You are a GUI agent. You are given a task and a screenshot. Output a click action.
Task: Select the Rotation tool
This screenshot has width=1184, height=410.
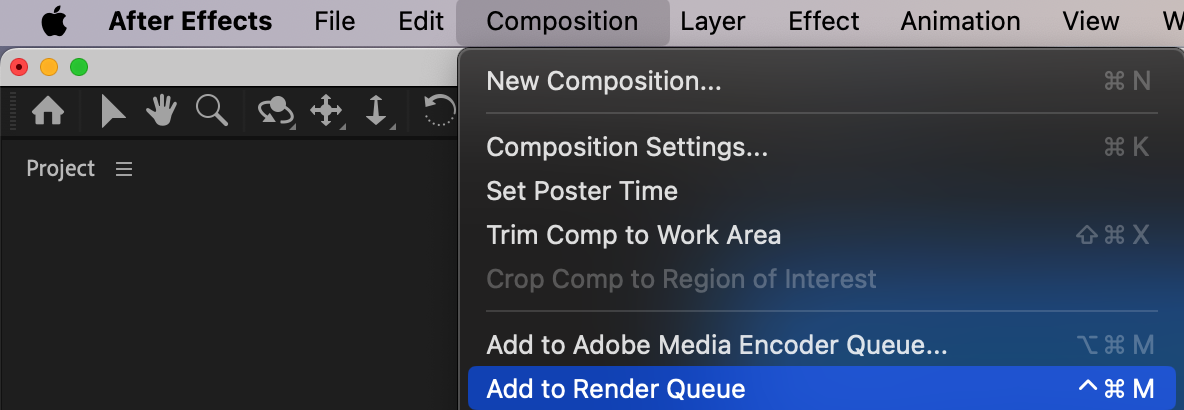click(440, 111)
